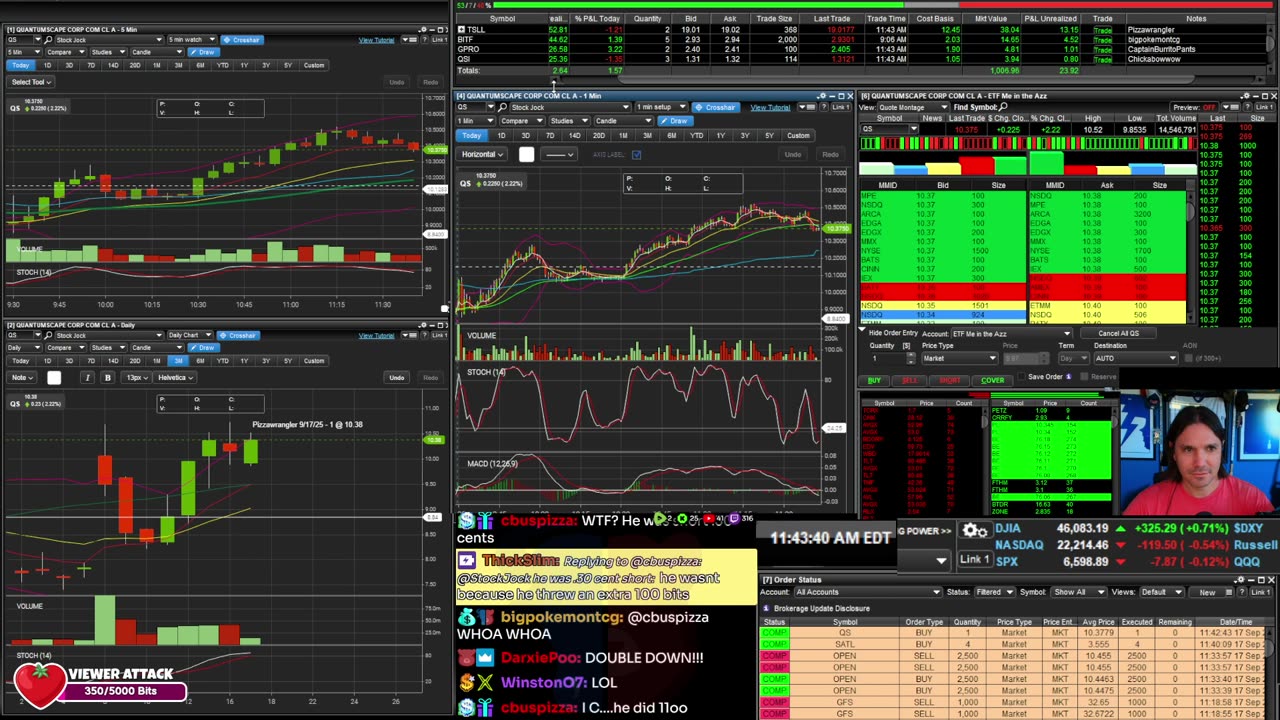Click layout menu icon in 5 Min chart header

410,40
